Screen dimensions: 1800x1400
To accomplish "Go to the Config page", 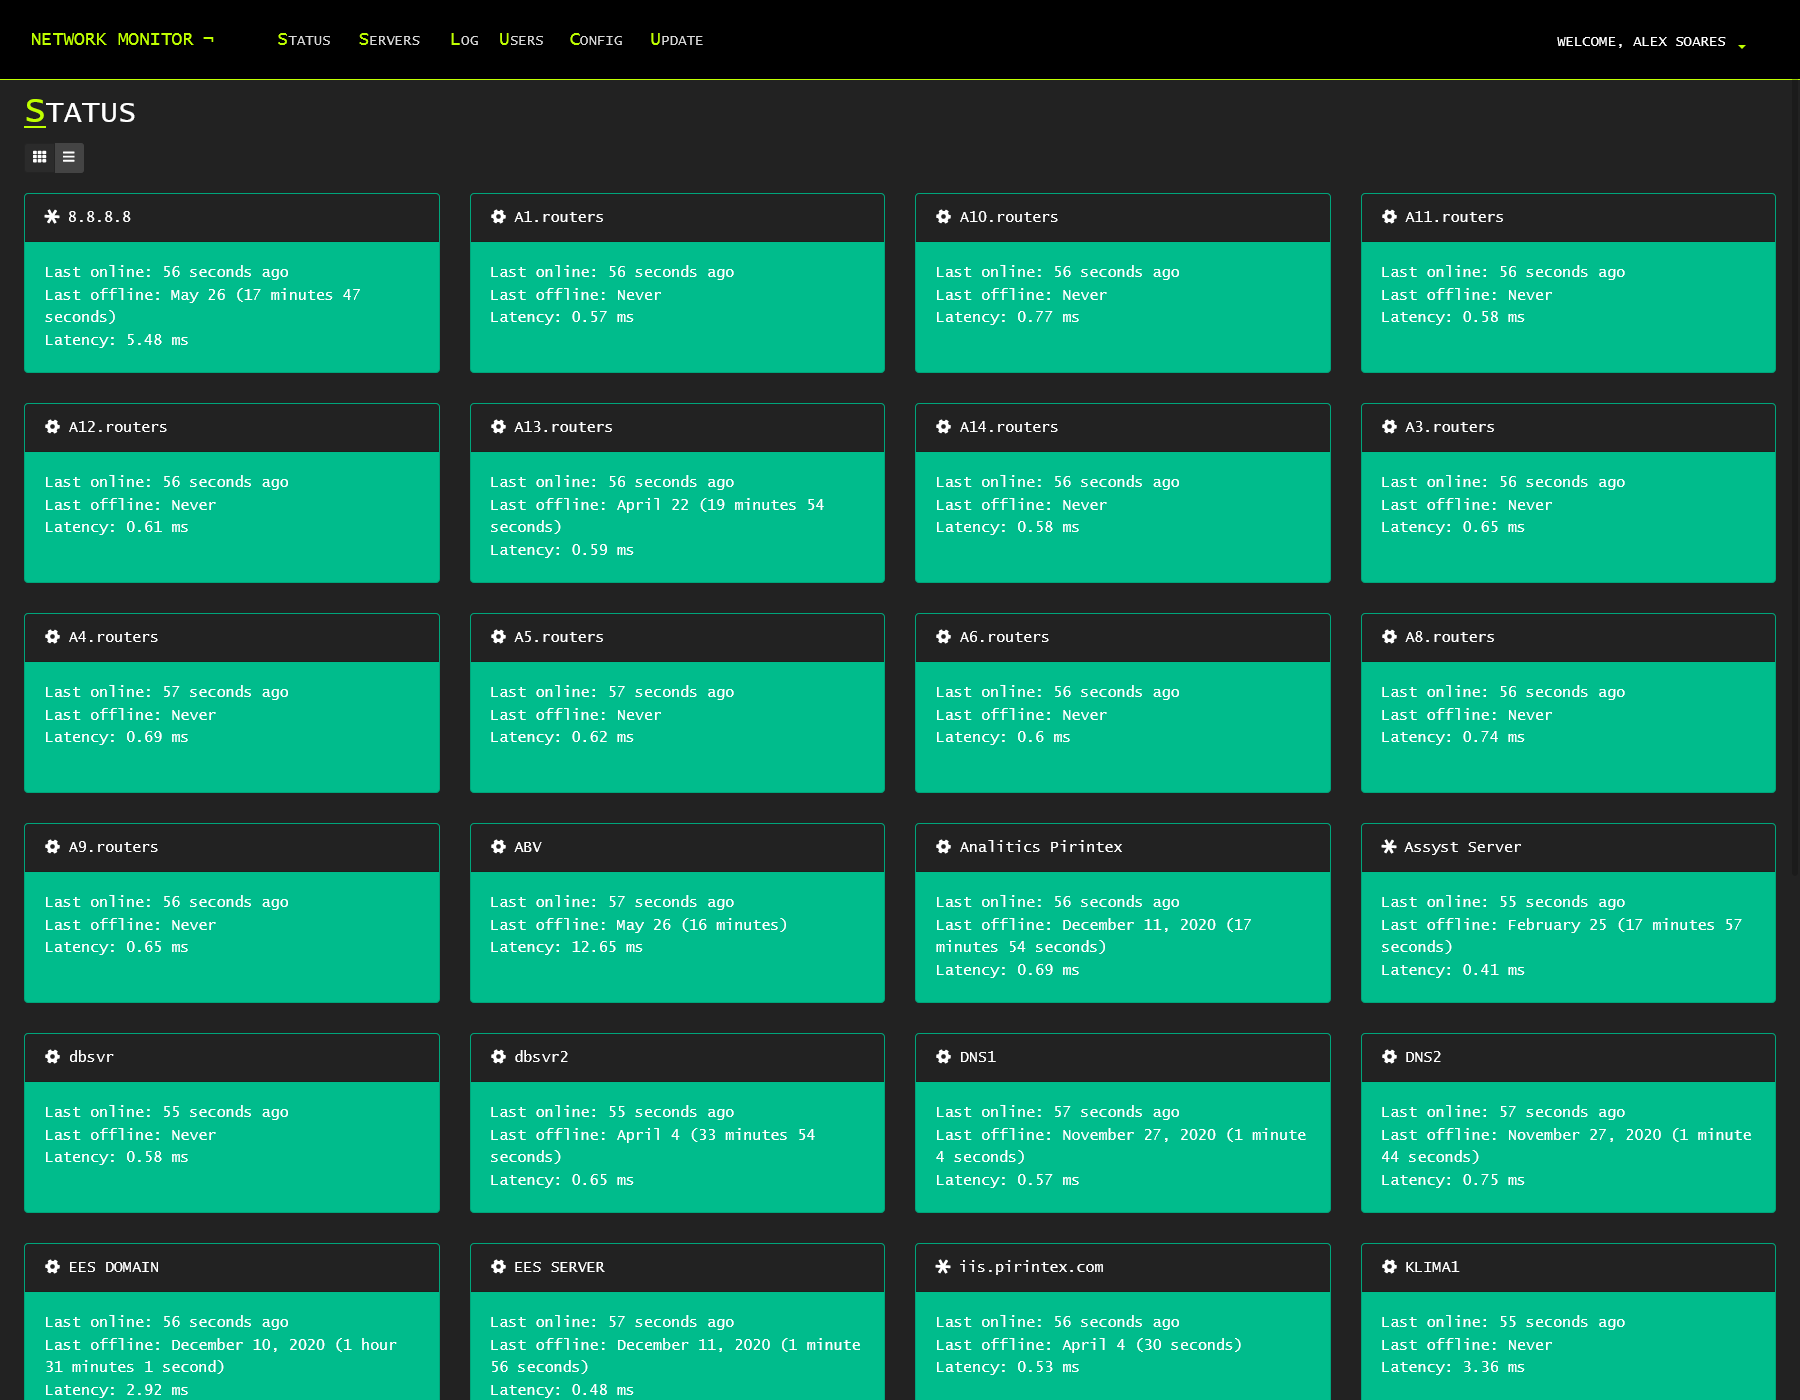I will coord(596,40).
